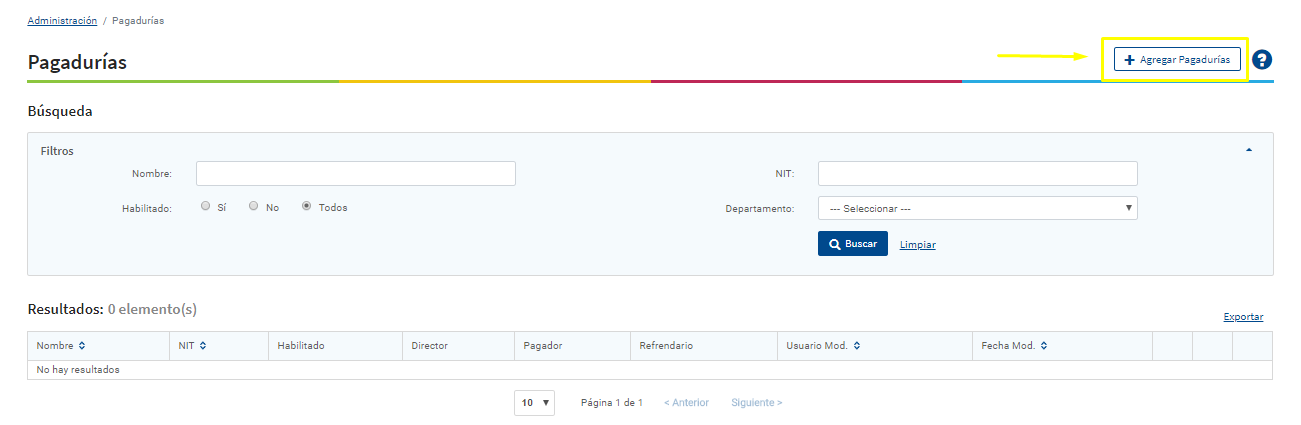Click Agregar Pagadurías button
This screenshot has width=1301, height=425.
click(x=1177, y=60)
